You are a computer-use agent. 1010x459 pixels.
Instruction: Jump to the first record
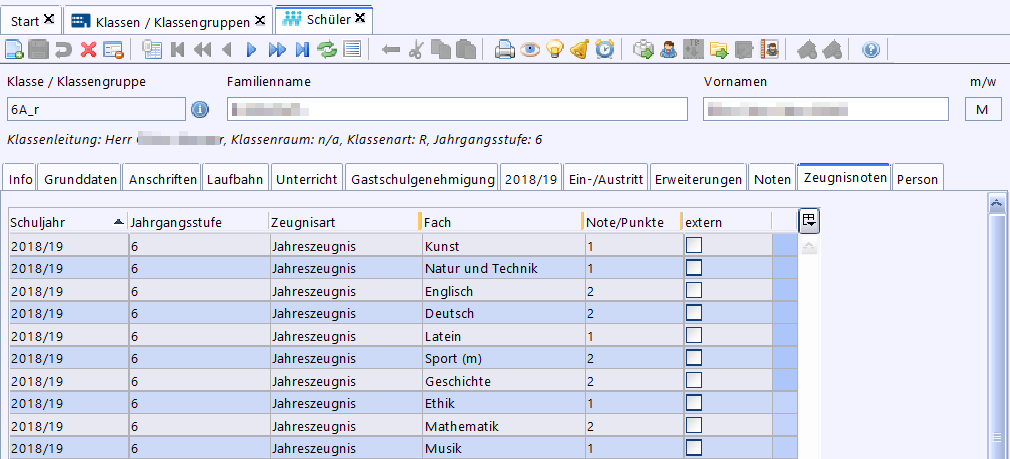[178, 50]
